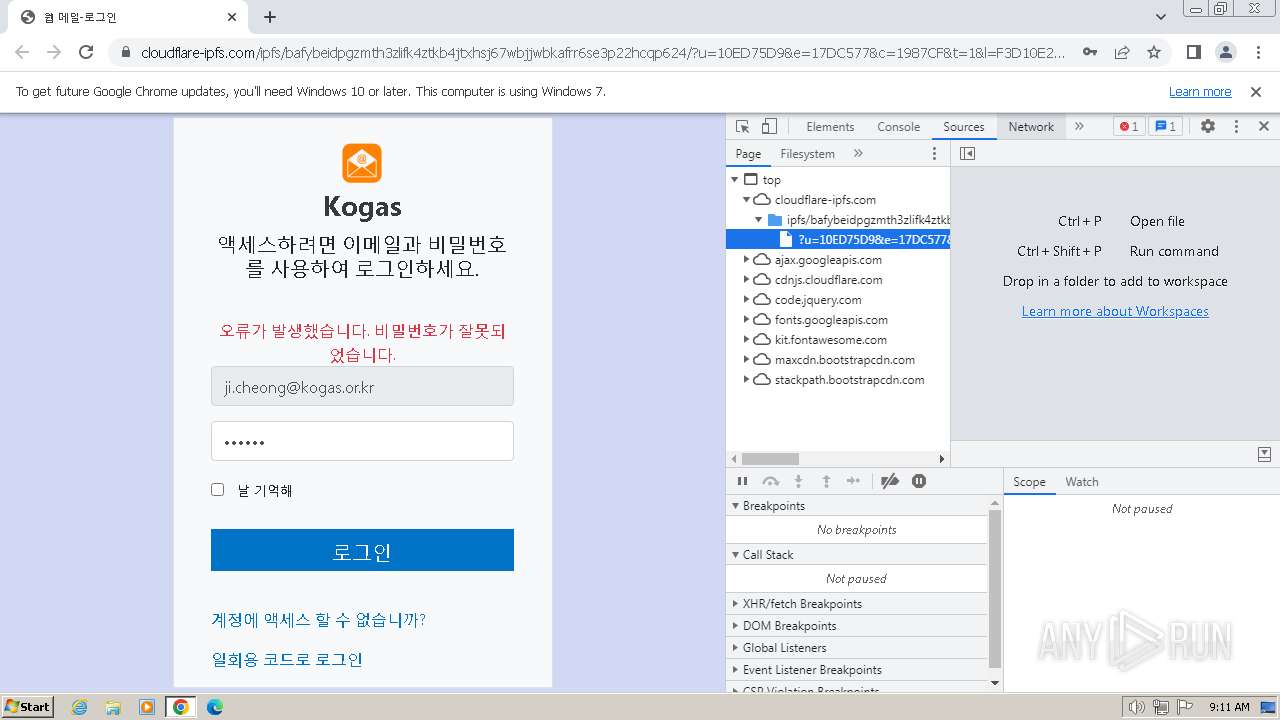Click the ji.cheong@kogas.or.kr email field
The height and width of the screenshot is (720, 1280).
tap(362, 386)
